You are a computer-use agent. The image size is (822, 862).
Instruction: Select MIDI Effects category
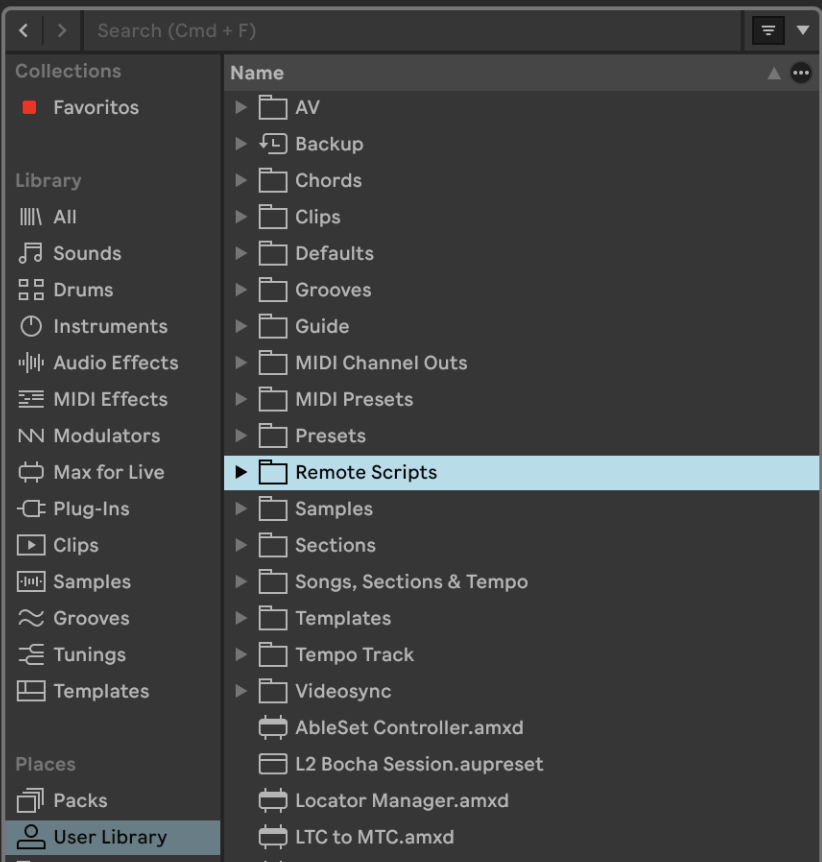click(x=110, y=399)
